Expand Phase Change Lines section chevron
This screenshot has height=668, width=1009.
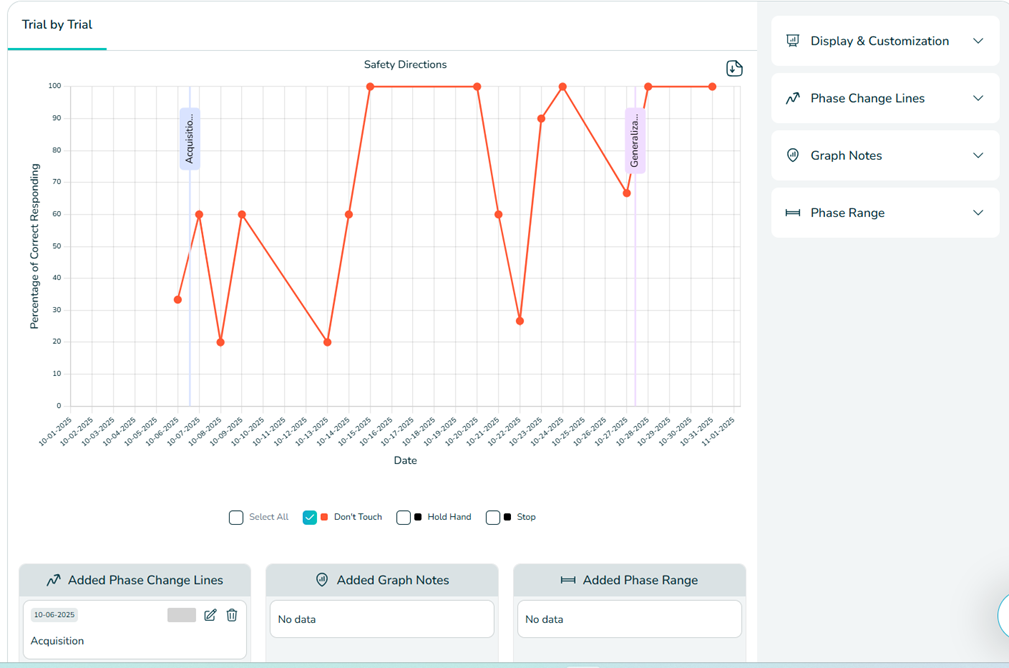click(x=978, y=98)
